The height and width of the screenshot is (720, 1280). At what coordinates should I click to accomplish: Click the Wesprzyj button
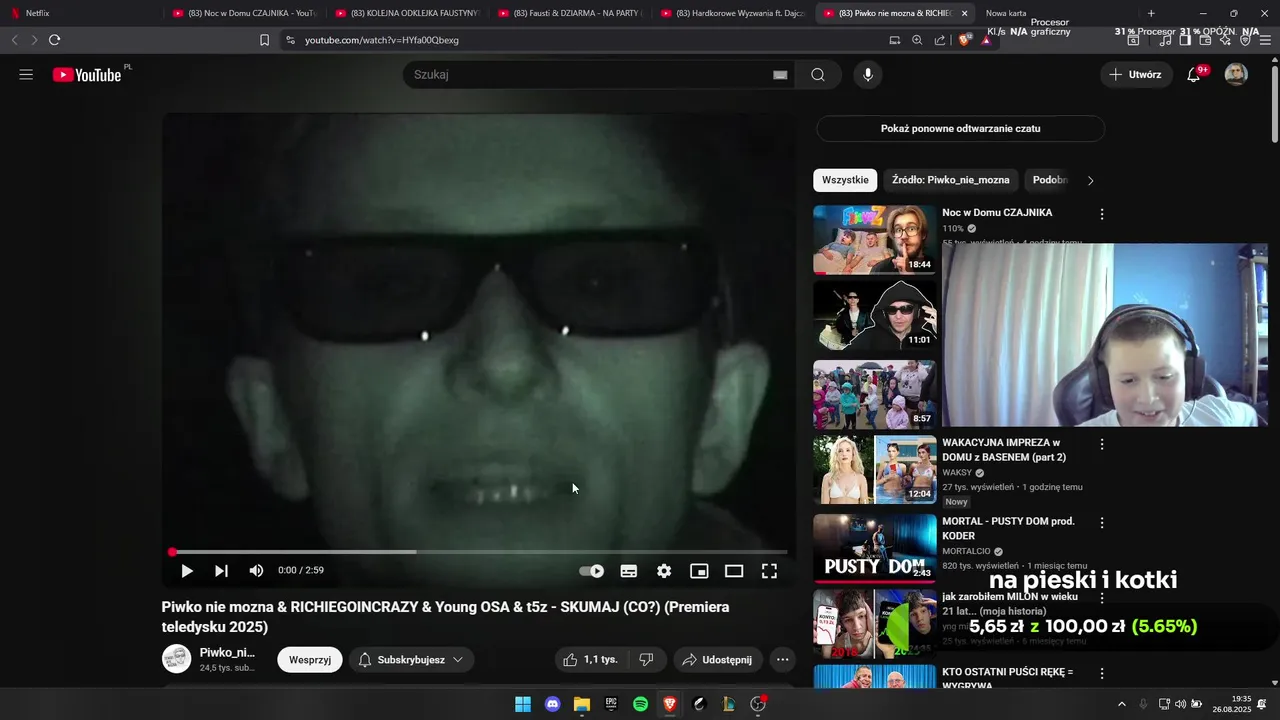click(x=310, y=660)
